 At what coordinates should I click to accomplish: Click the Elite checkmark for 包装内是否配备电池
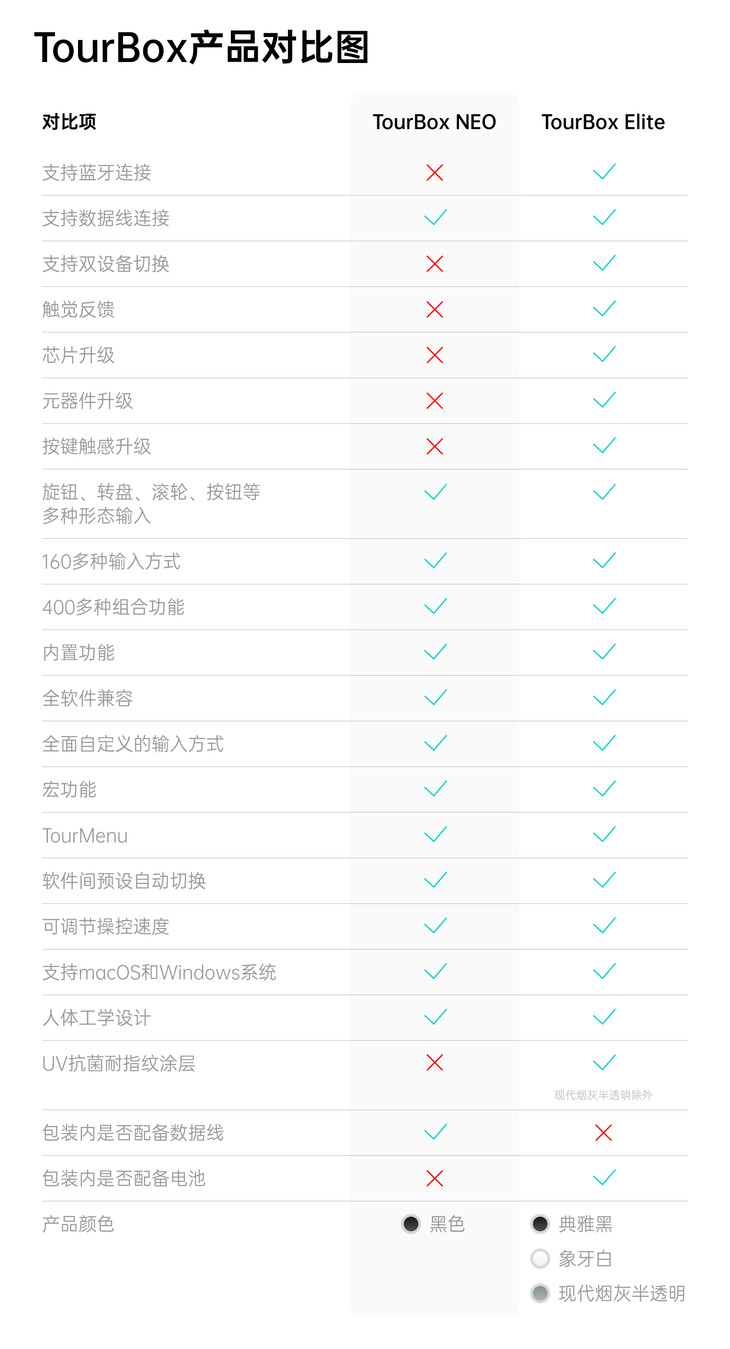tap(603, 1178)
